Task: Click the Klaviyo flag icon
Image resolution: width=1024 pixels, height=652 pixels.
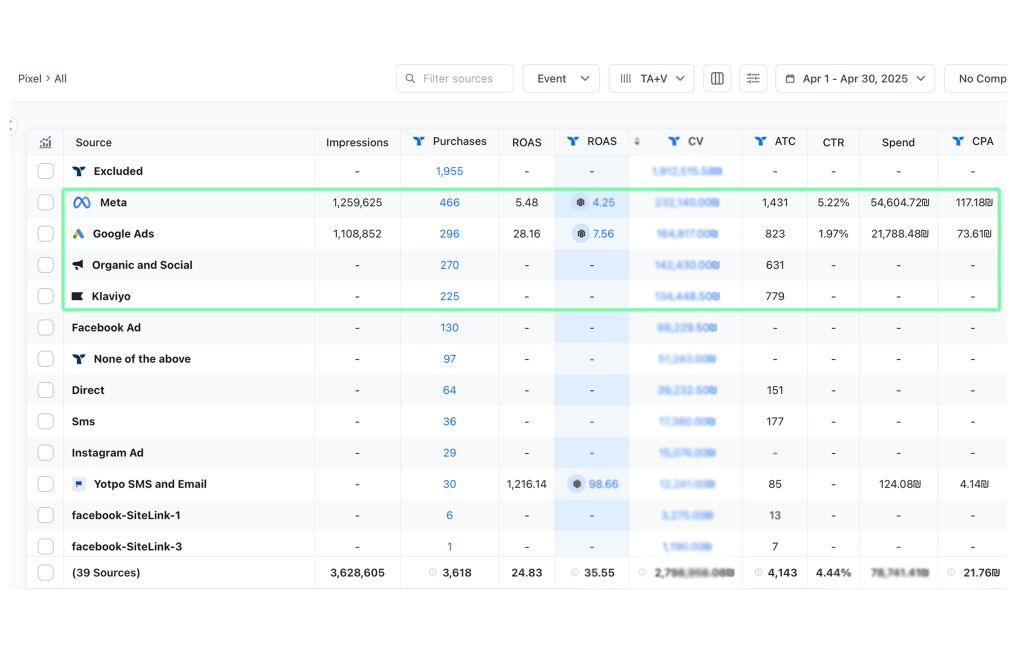Action: (x=77, y=296)
